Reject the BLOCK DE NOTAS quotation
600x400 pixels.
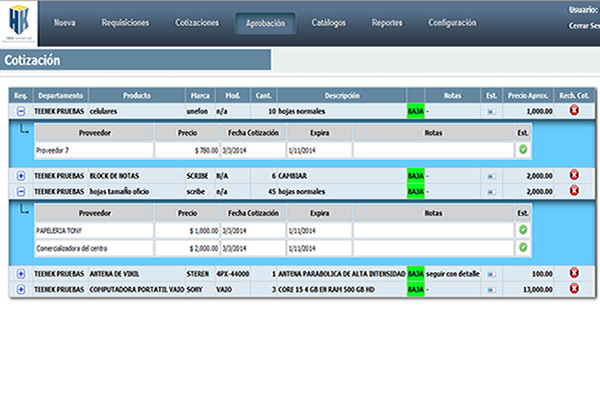(x=574, y=175)
